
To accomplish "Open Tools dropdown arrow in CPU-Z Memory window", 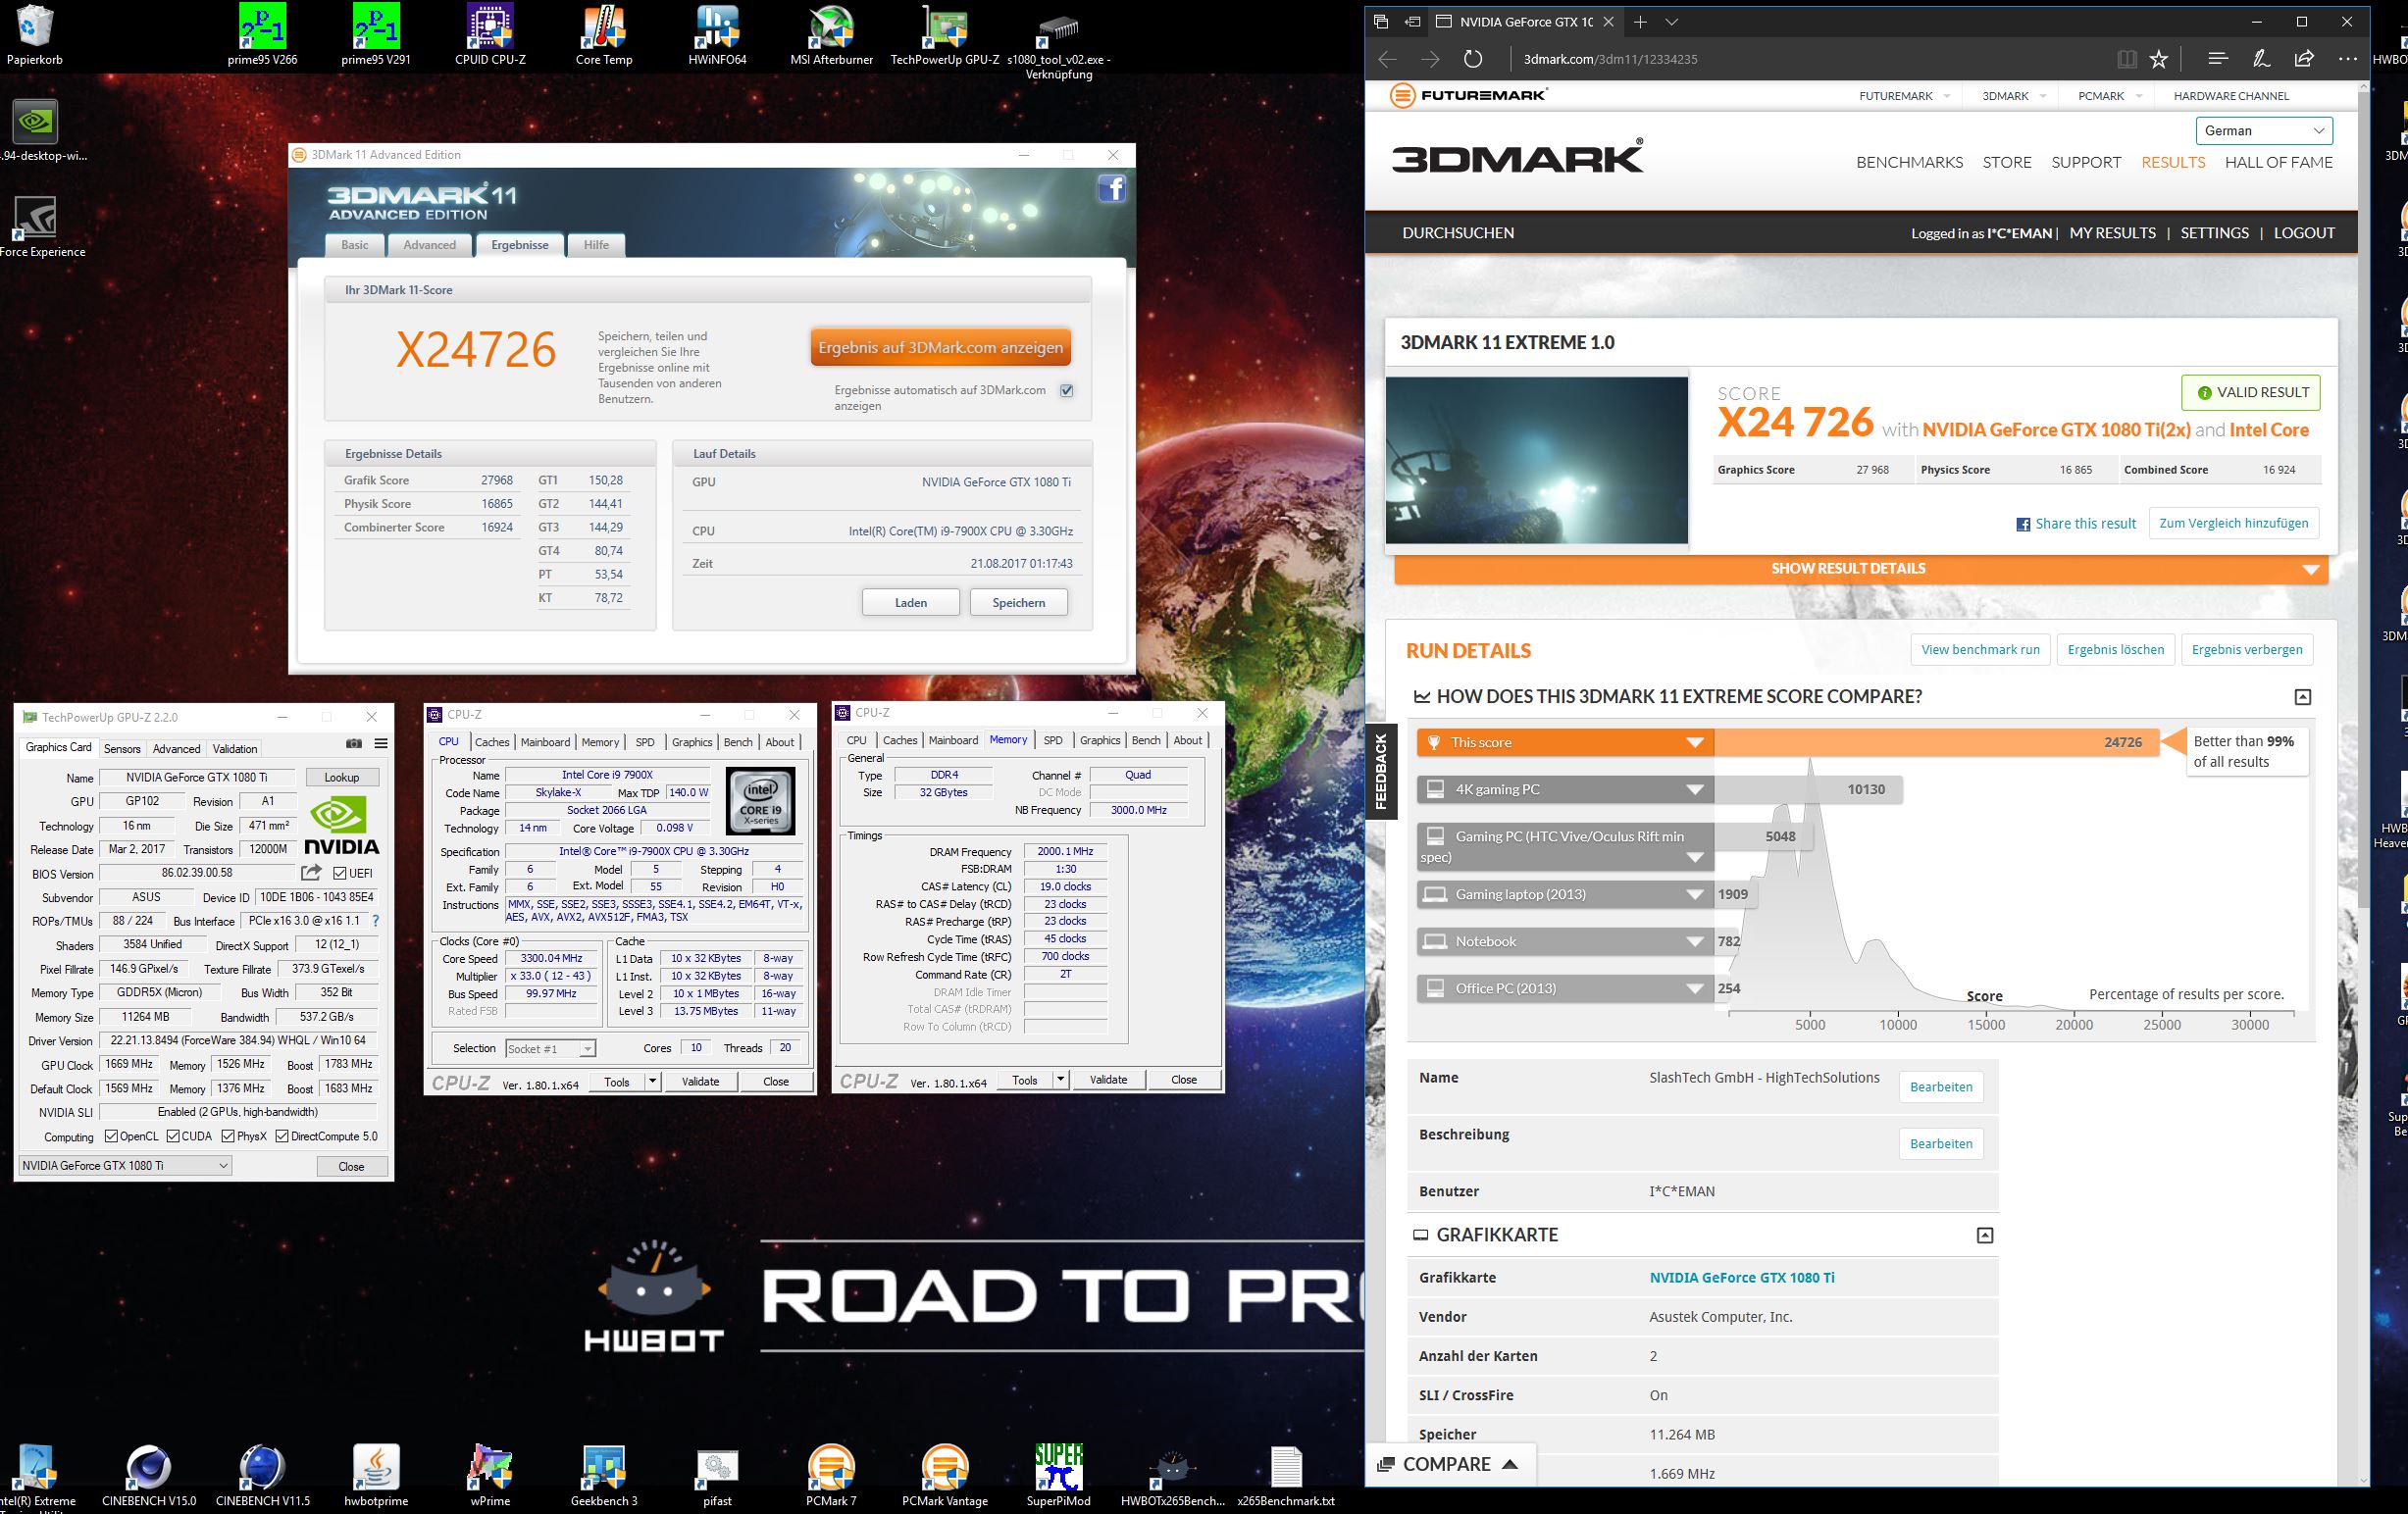I will click(x=1060, y=1080).
